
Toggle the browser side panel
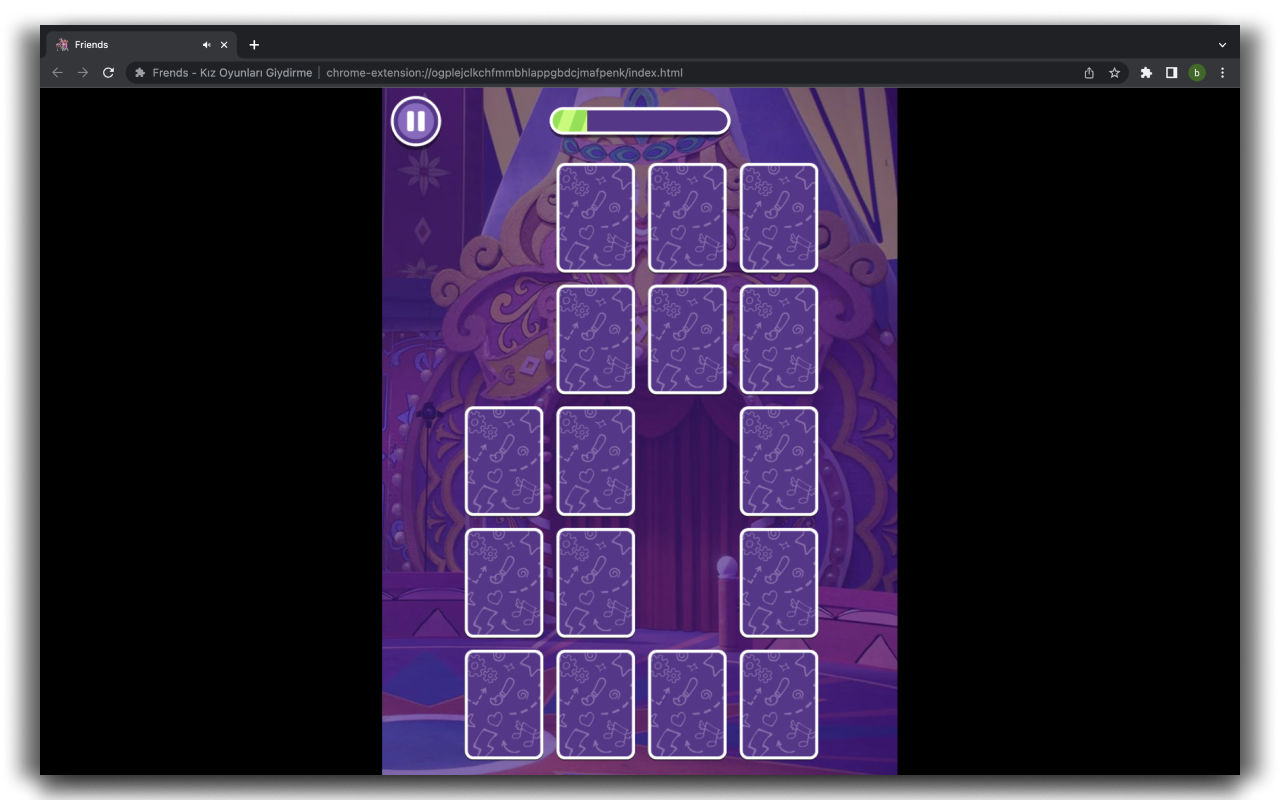tap(1171, 73)
